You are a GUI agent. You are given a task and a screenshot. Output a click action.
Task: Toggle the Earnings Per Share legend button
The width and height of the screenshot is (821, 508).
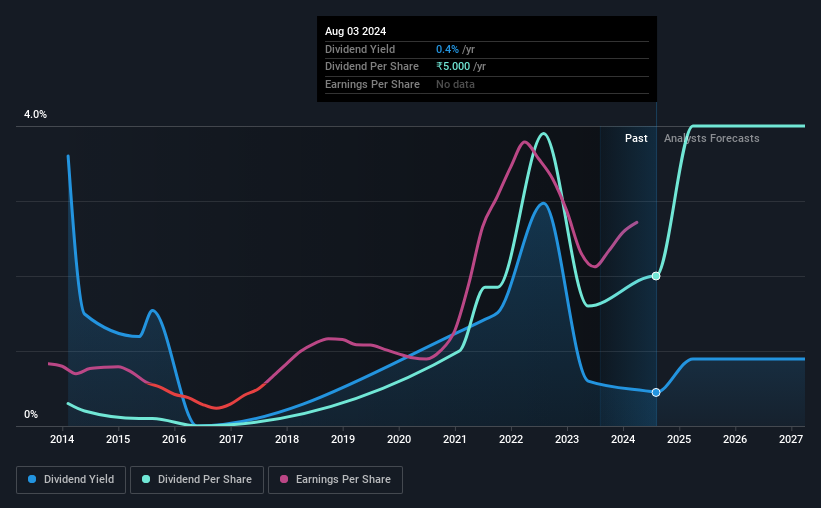pyautogui.click(x=335, y=480)
